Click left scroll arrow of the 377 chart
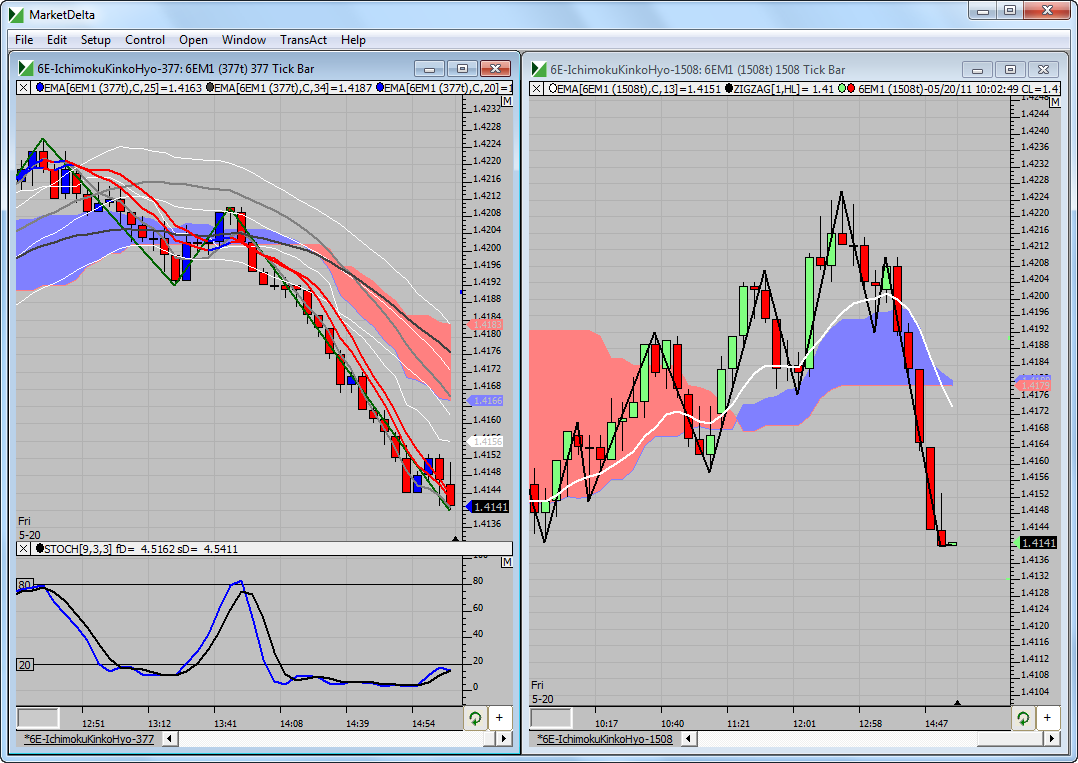 click(169, 739)
